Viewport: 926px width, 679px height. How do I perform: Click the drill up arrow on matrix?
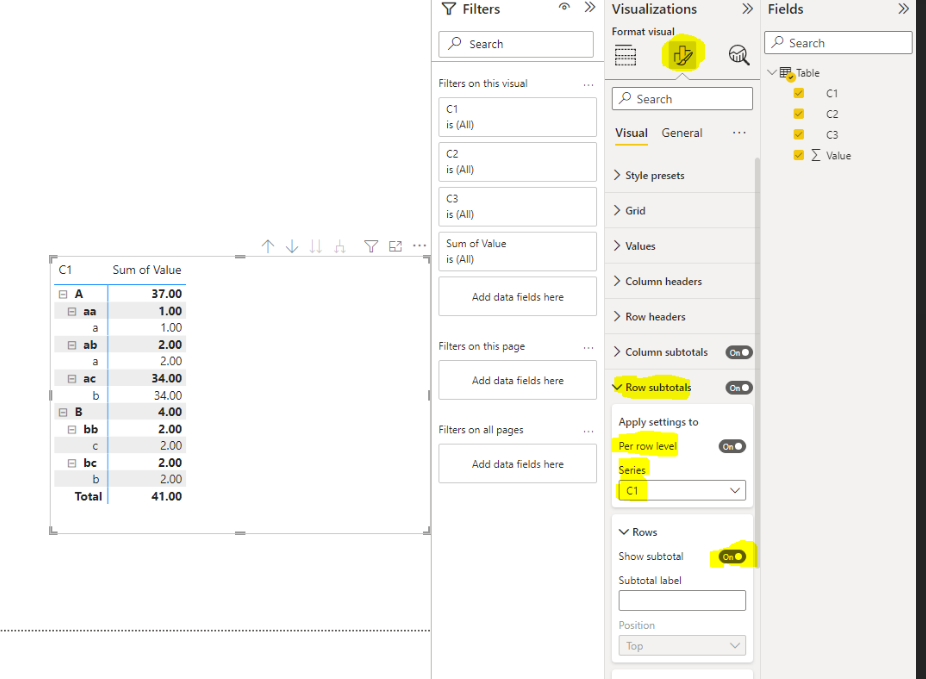(x=268, y=246)
